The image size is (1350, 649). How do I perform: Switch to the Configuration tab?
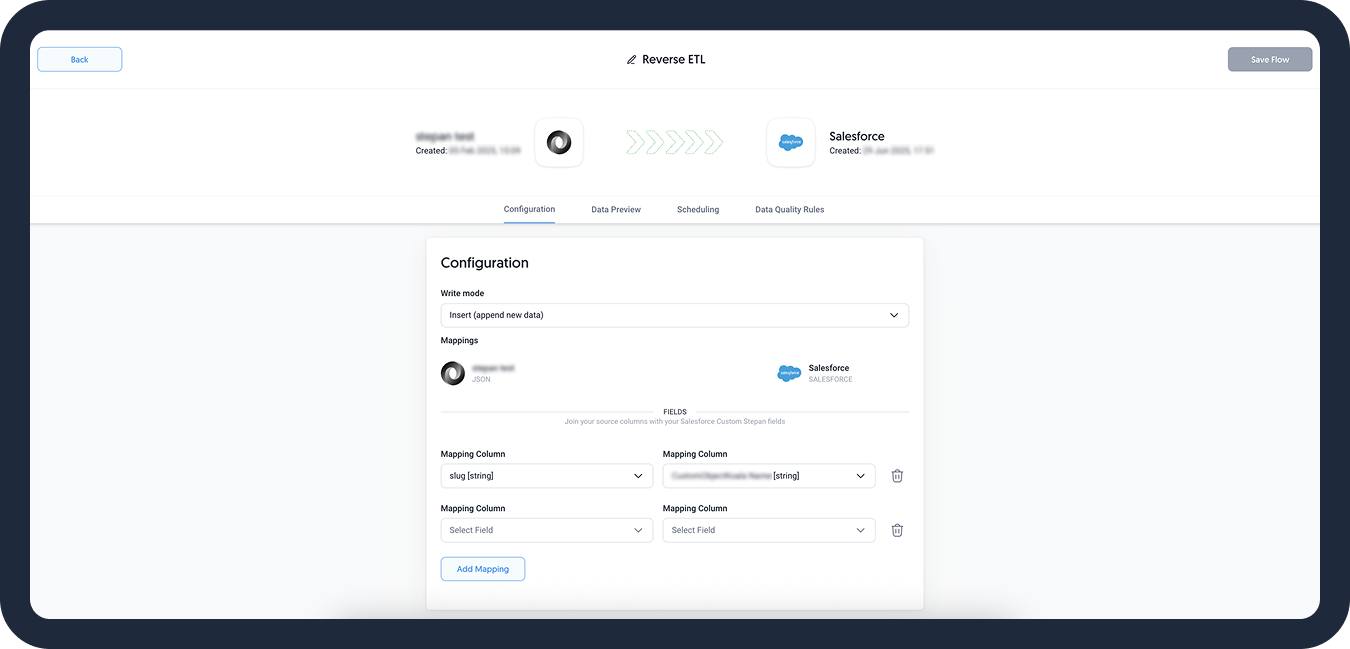(529, 209)
